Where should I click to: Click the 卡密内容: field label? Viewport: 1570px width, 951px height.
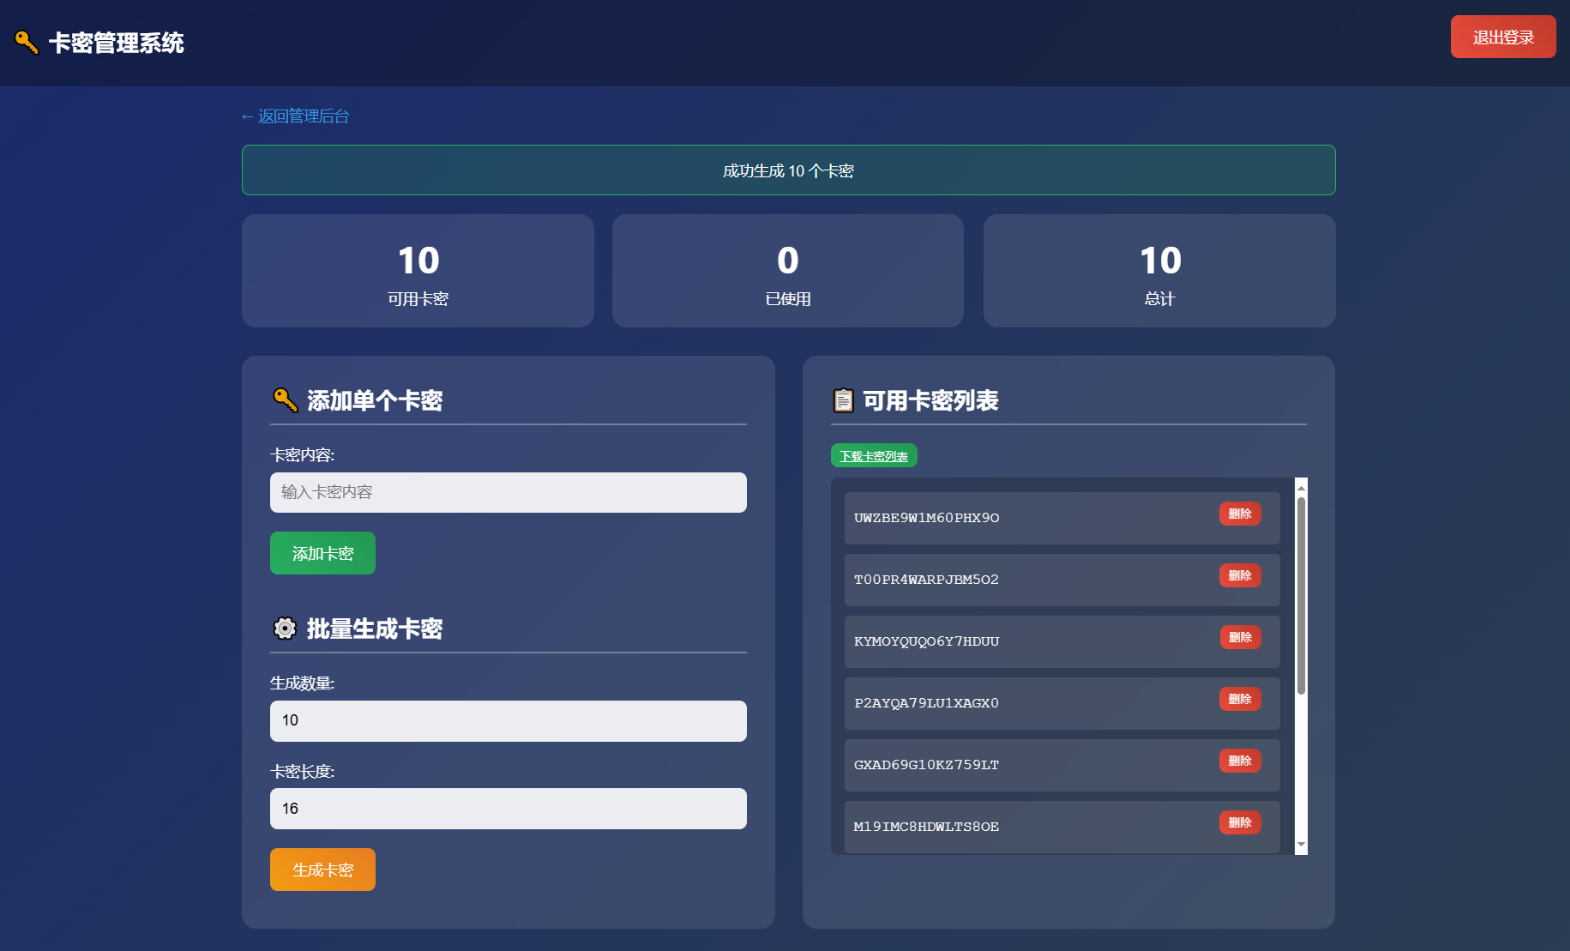(302, 455)
